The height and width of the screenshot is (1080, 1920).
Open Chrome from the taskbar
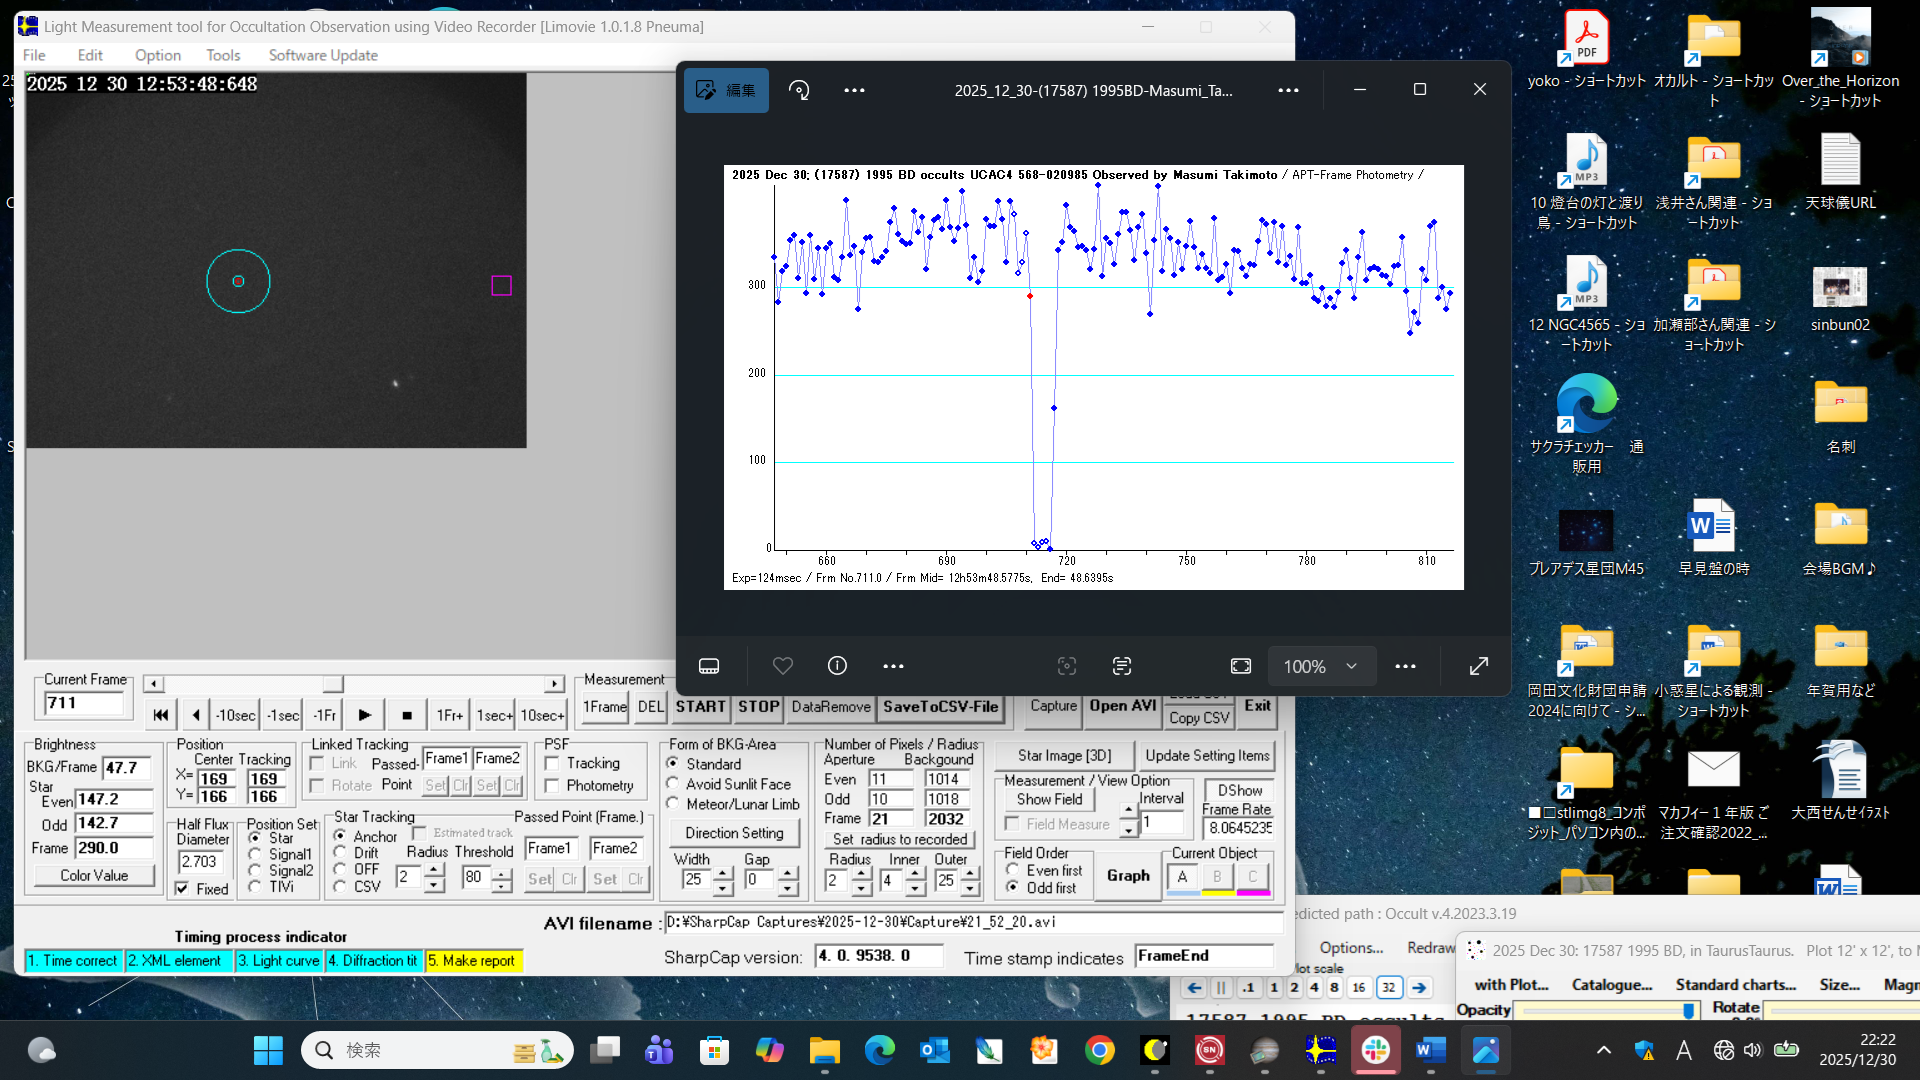pos(1099,1050)
